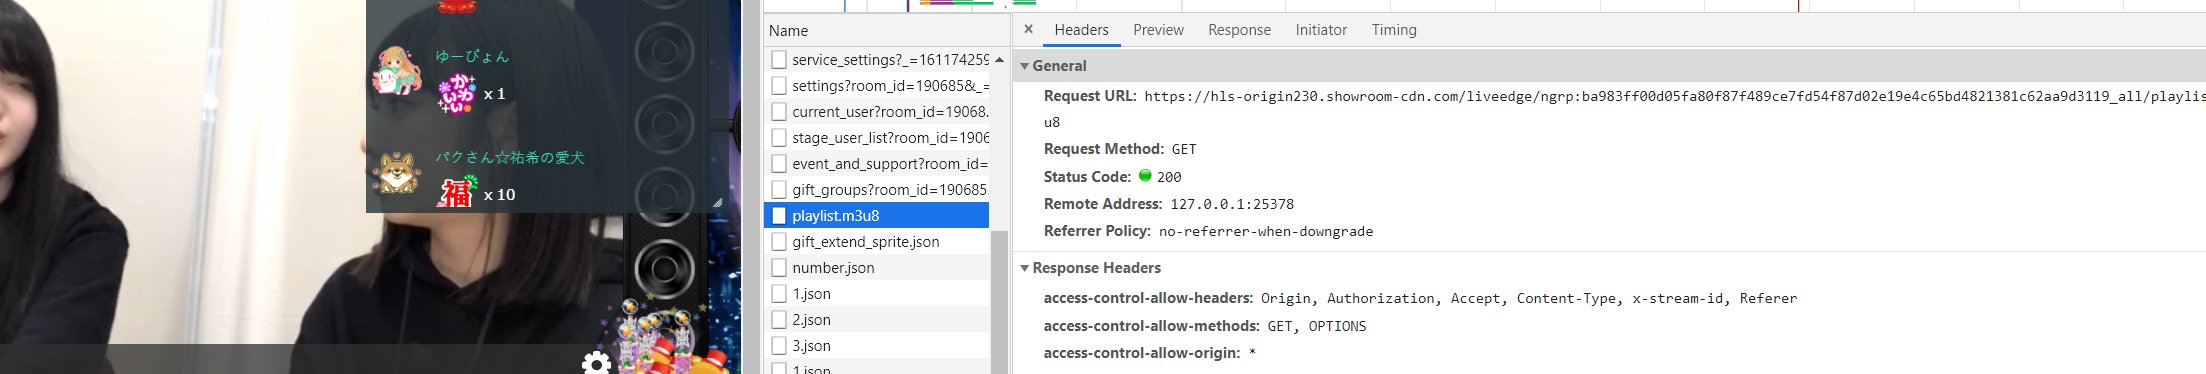Click the ゆーぴょん username
The height and width of the screenshot is (374, 2206).
click(472, 57)
